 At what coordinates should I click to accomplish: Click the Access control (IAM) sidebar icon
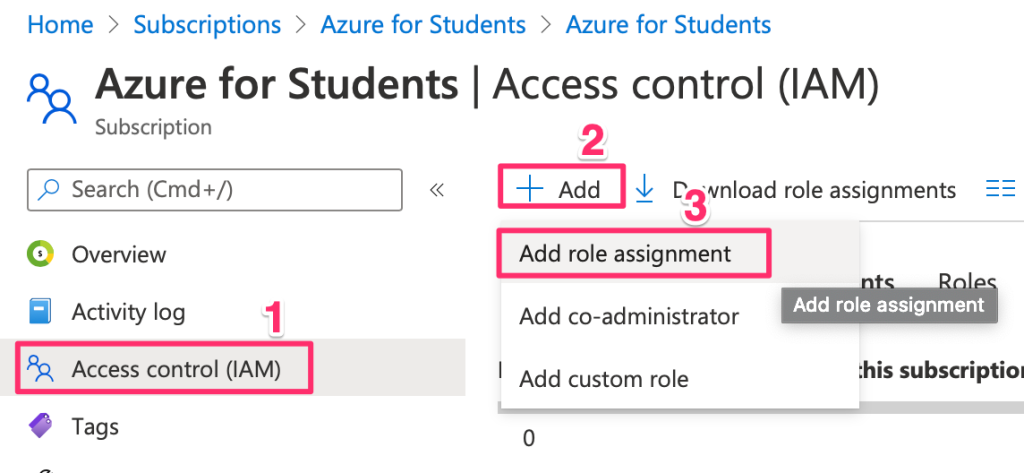[x=40, y=368]
